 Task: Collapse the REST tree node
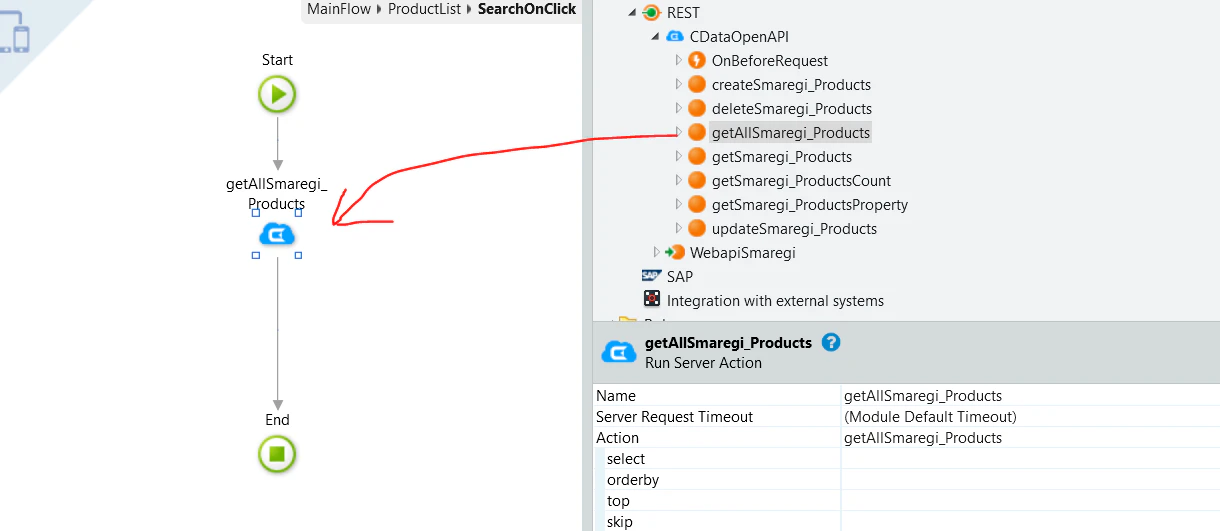point(631,13)
